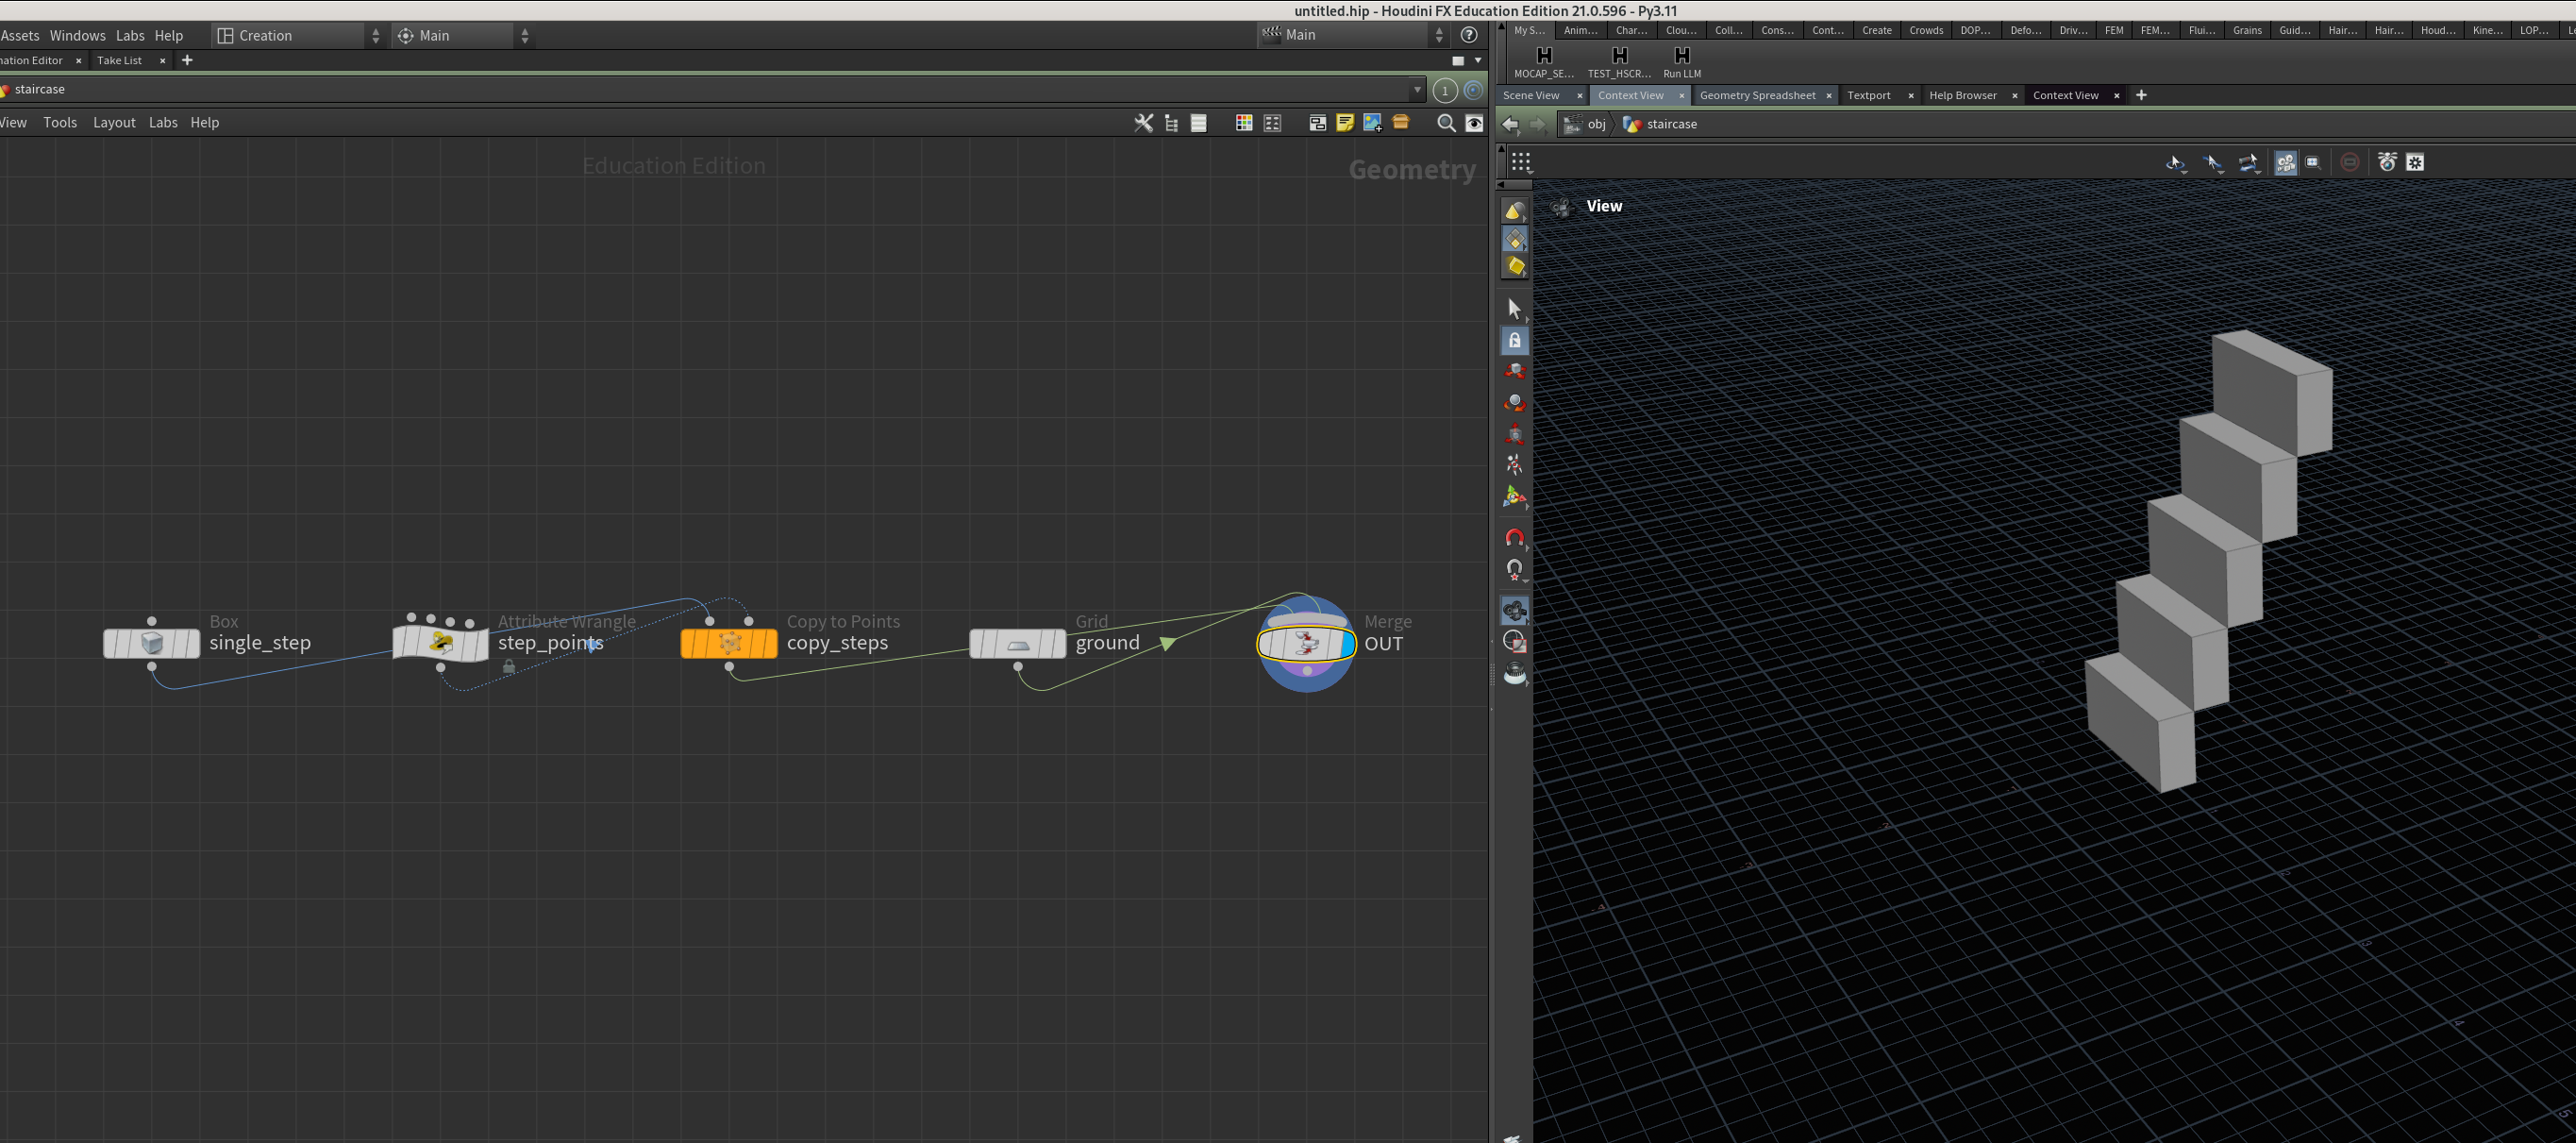This screenshot has width=2576, height=1143.
Task: Switch to the Textport tab
Action: (1868, 96)
